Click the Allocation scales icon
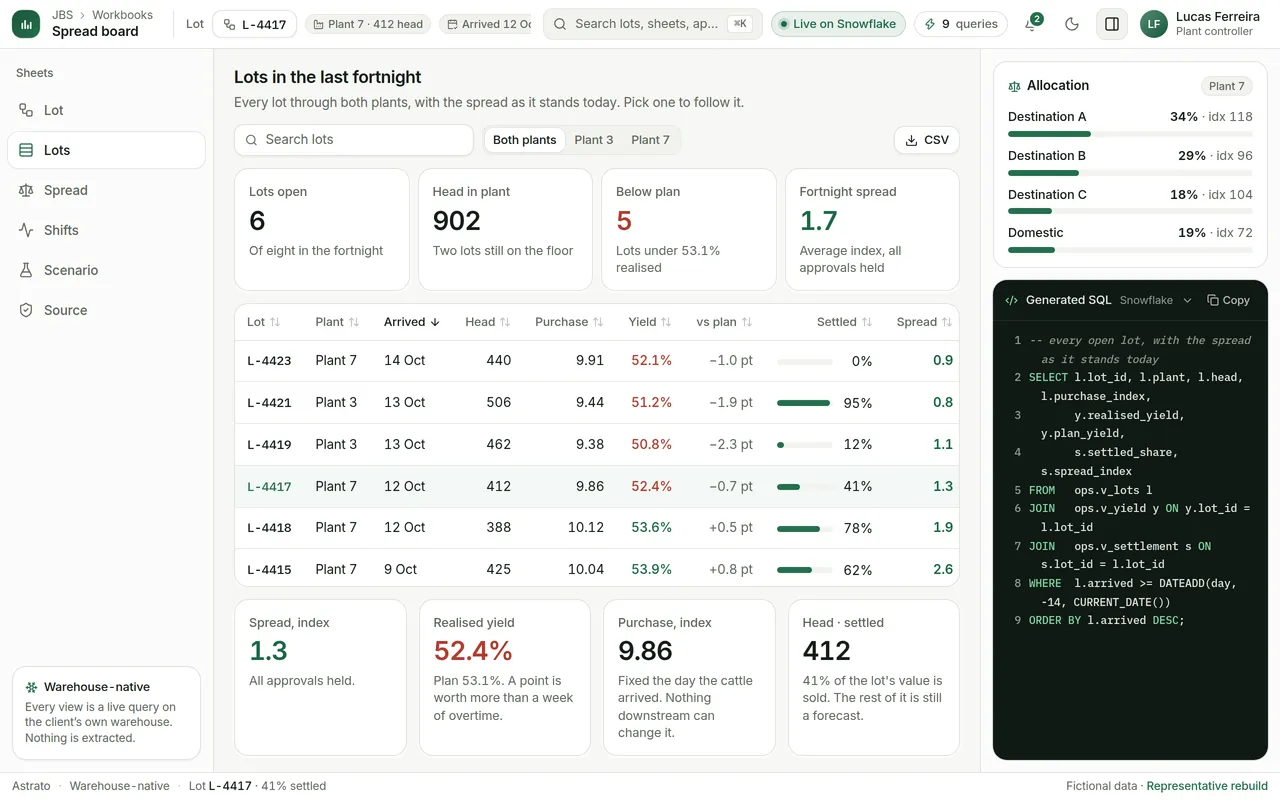1280x800 pixels. tap(1015, 86)
